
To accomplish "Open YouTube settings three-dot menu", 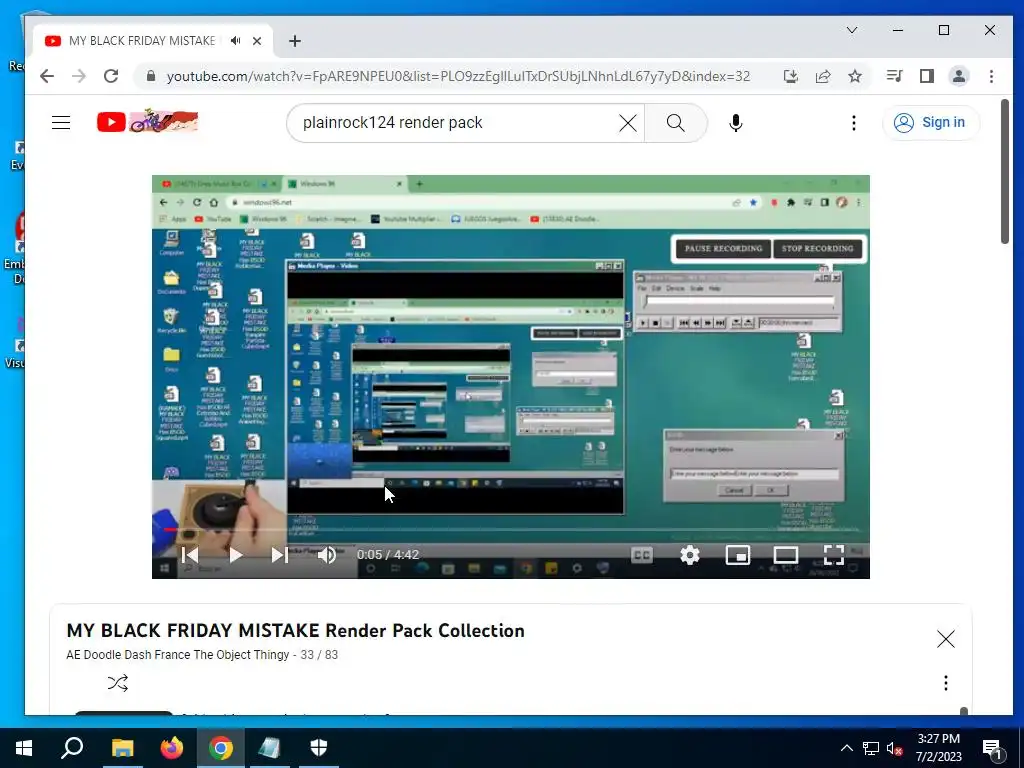I will (x=854, y=123).
